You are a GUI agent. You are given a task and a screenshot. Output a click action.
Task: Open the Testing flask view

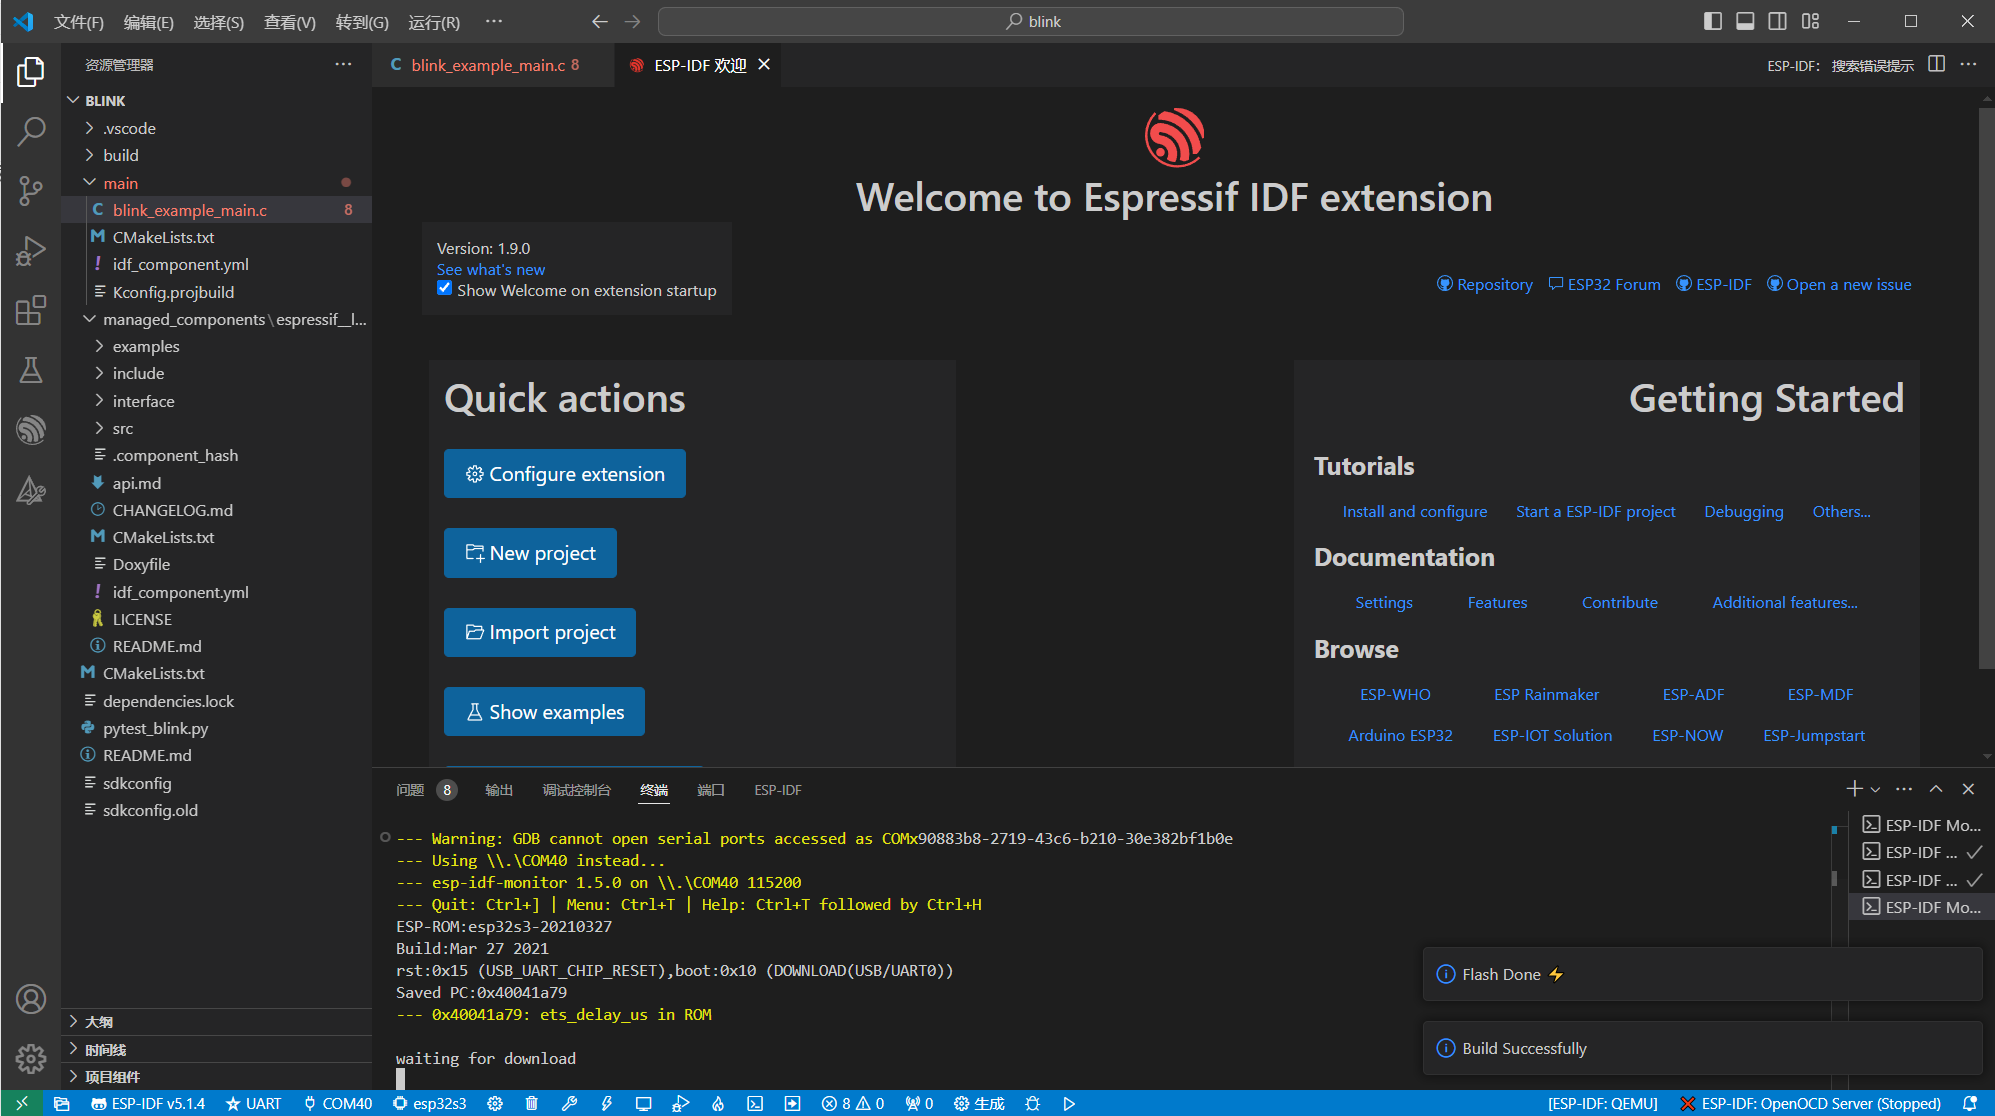tap(31, 370)
